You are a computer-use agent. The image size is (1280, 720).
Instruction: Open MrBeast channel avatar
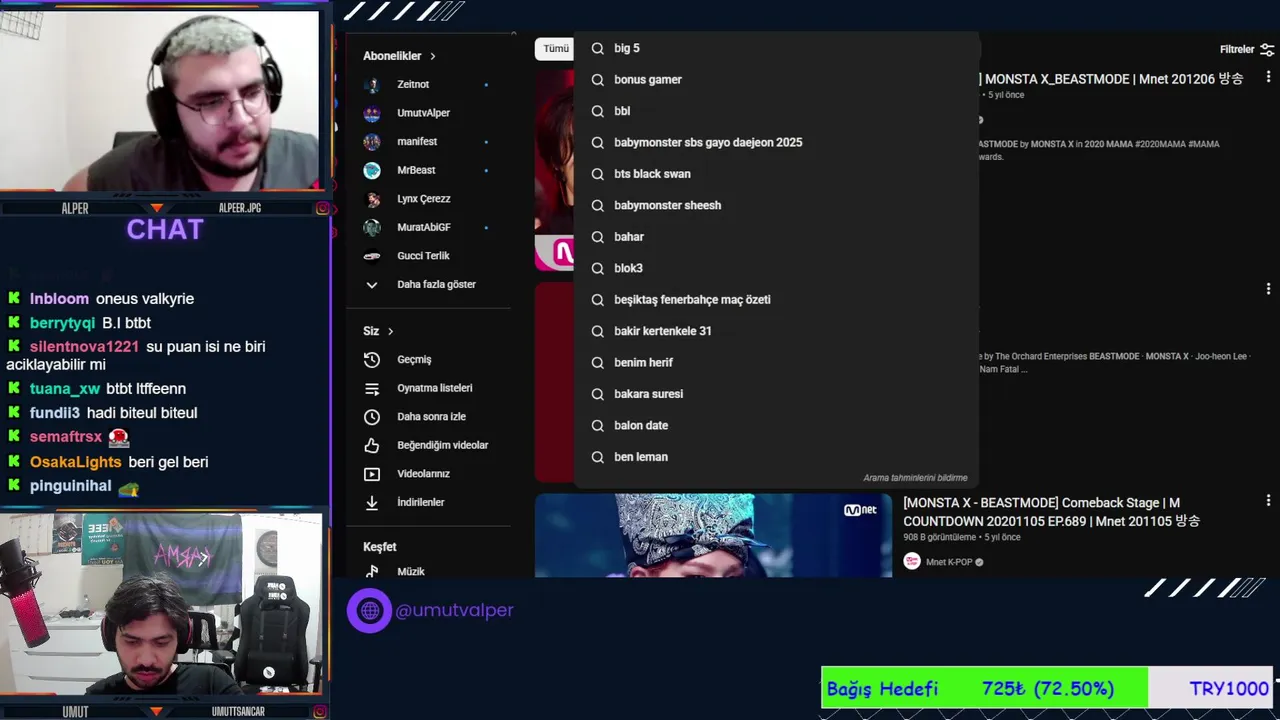pos(372,171)
